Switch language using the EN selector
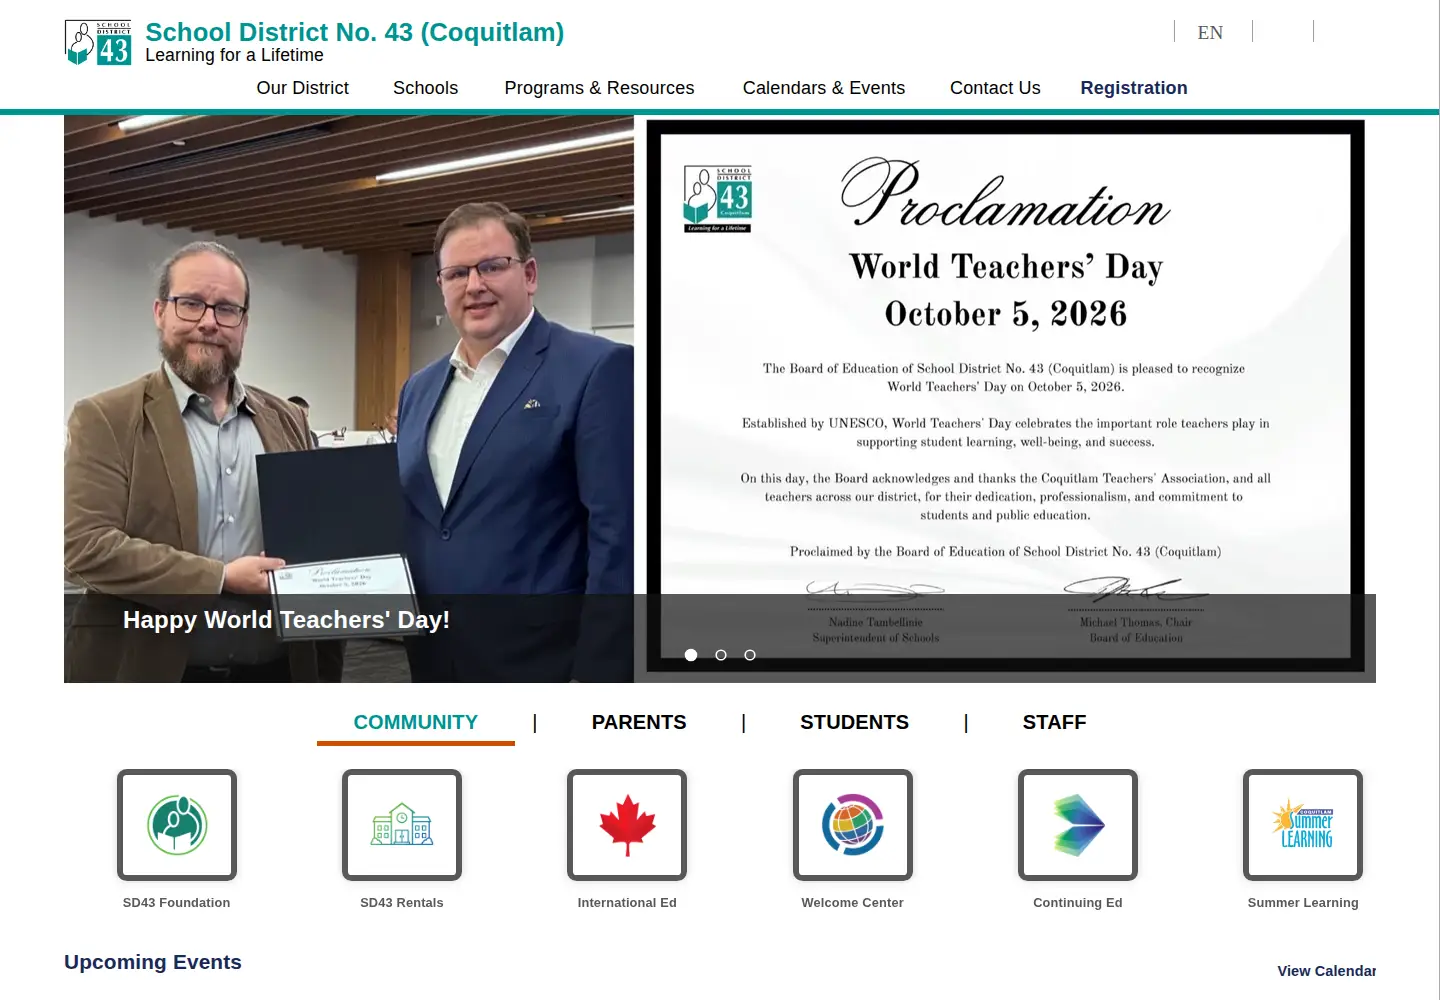This screenshot has height=1000, width=1440. (x=1210, y=32)
